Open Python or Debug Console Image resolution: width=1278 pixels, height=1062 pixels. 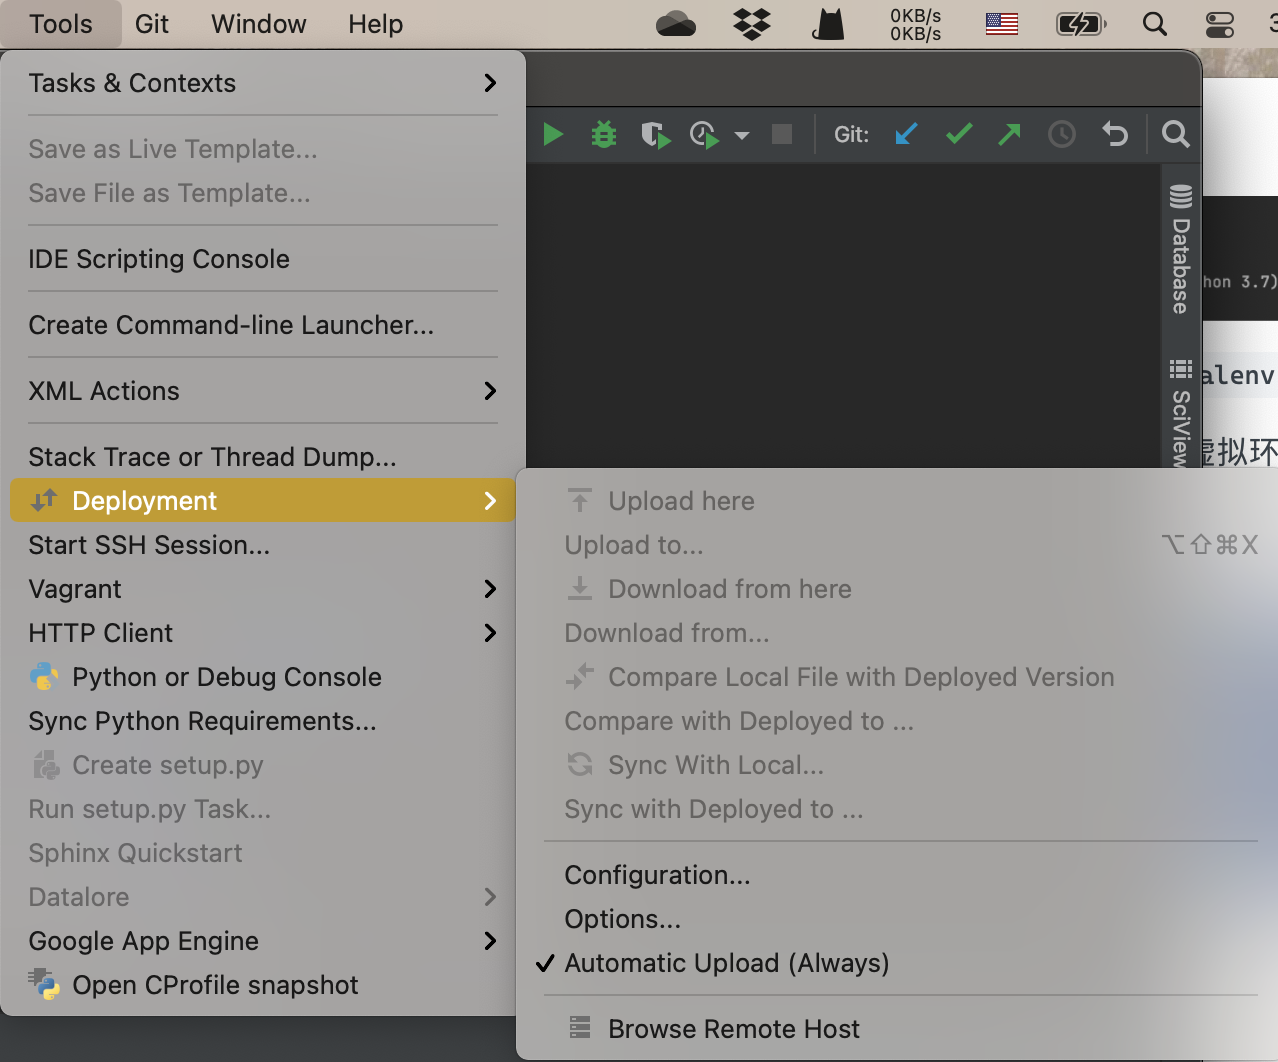click(x=226, y=677)
